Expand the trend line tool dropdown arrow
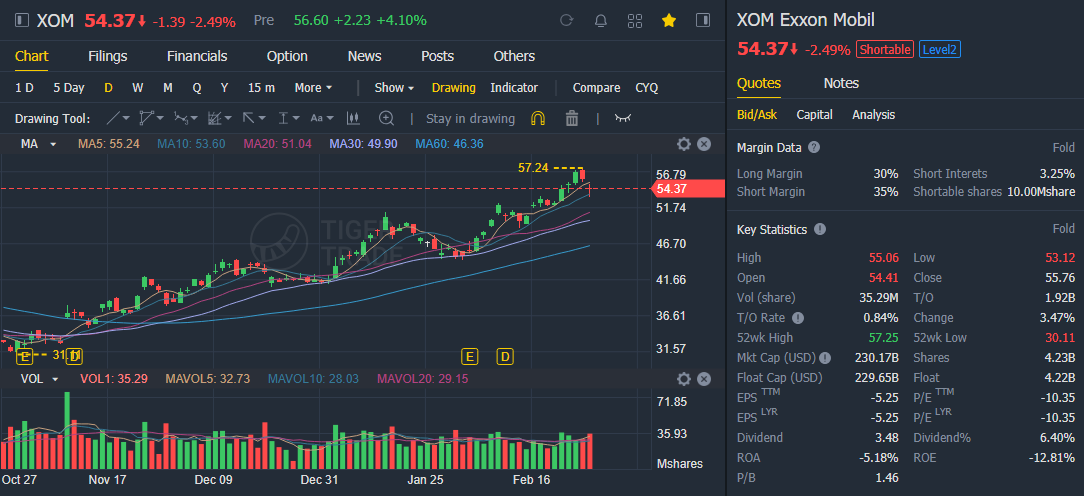Image resolution: width=1084 pixels, height=496 pixels. coord(127,118)
